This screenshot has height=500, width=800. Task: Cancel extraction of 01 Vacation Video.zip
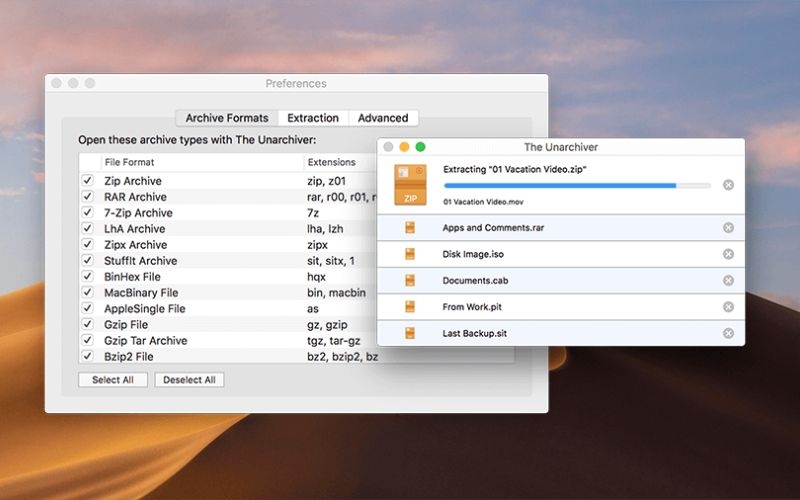[x=729, y=185]
